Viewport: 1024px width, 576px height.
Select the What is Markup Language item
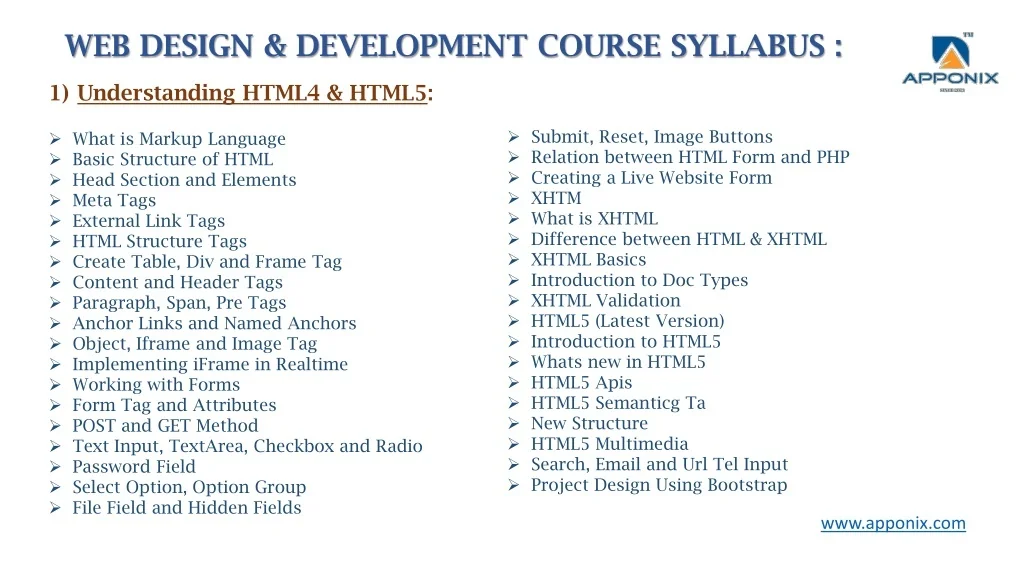click(179, 139)
